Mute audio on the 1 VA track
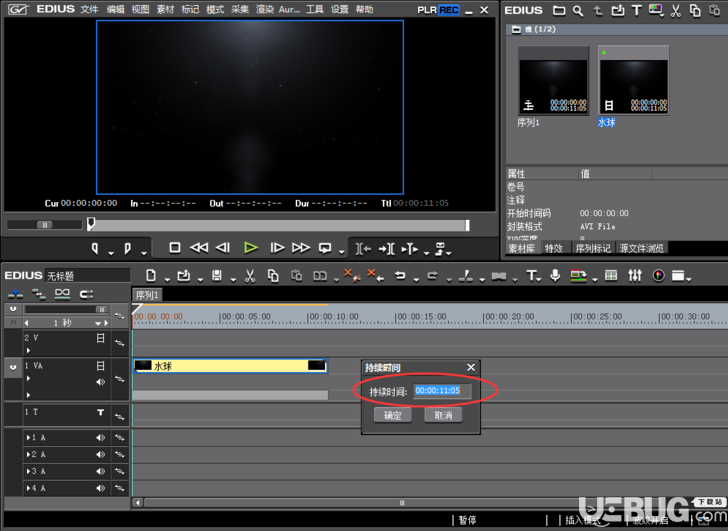Image resolution: width=728 pixels, height=531 pixels. (x=100, y=382)
